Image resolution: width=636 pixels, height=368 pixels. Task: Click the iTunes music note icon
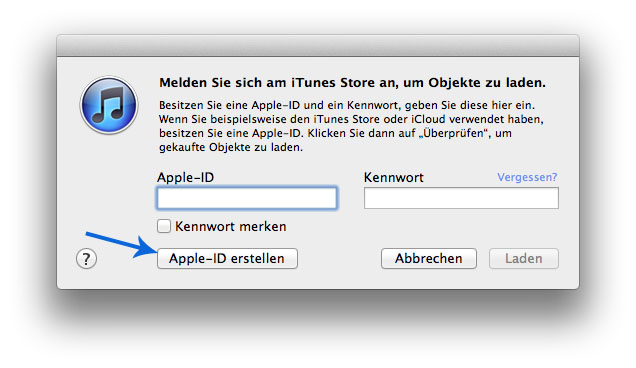coord(109,105)
